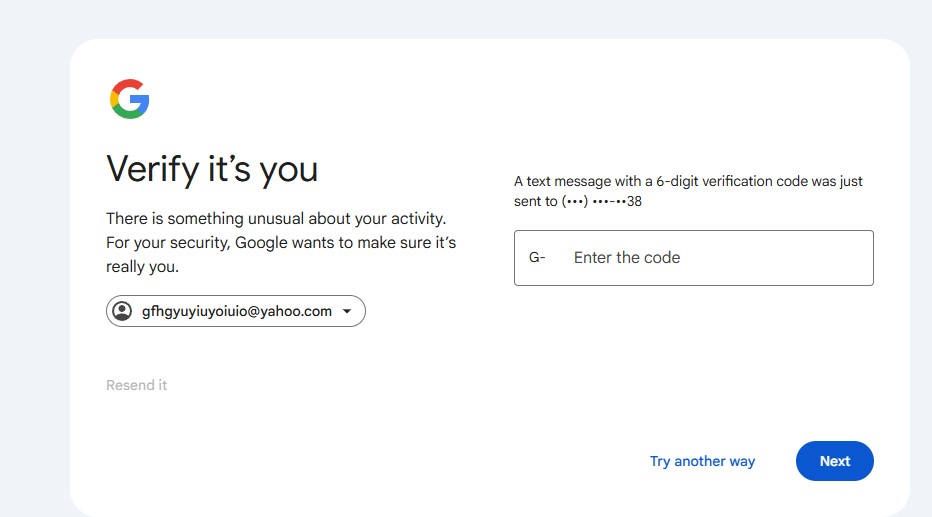Click the blue Next button
Image resolution: width=932 pixels, height=517 pixels.
click(835, 461)
